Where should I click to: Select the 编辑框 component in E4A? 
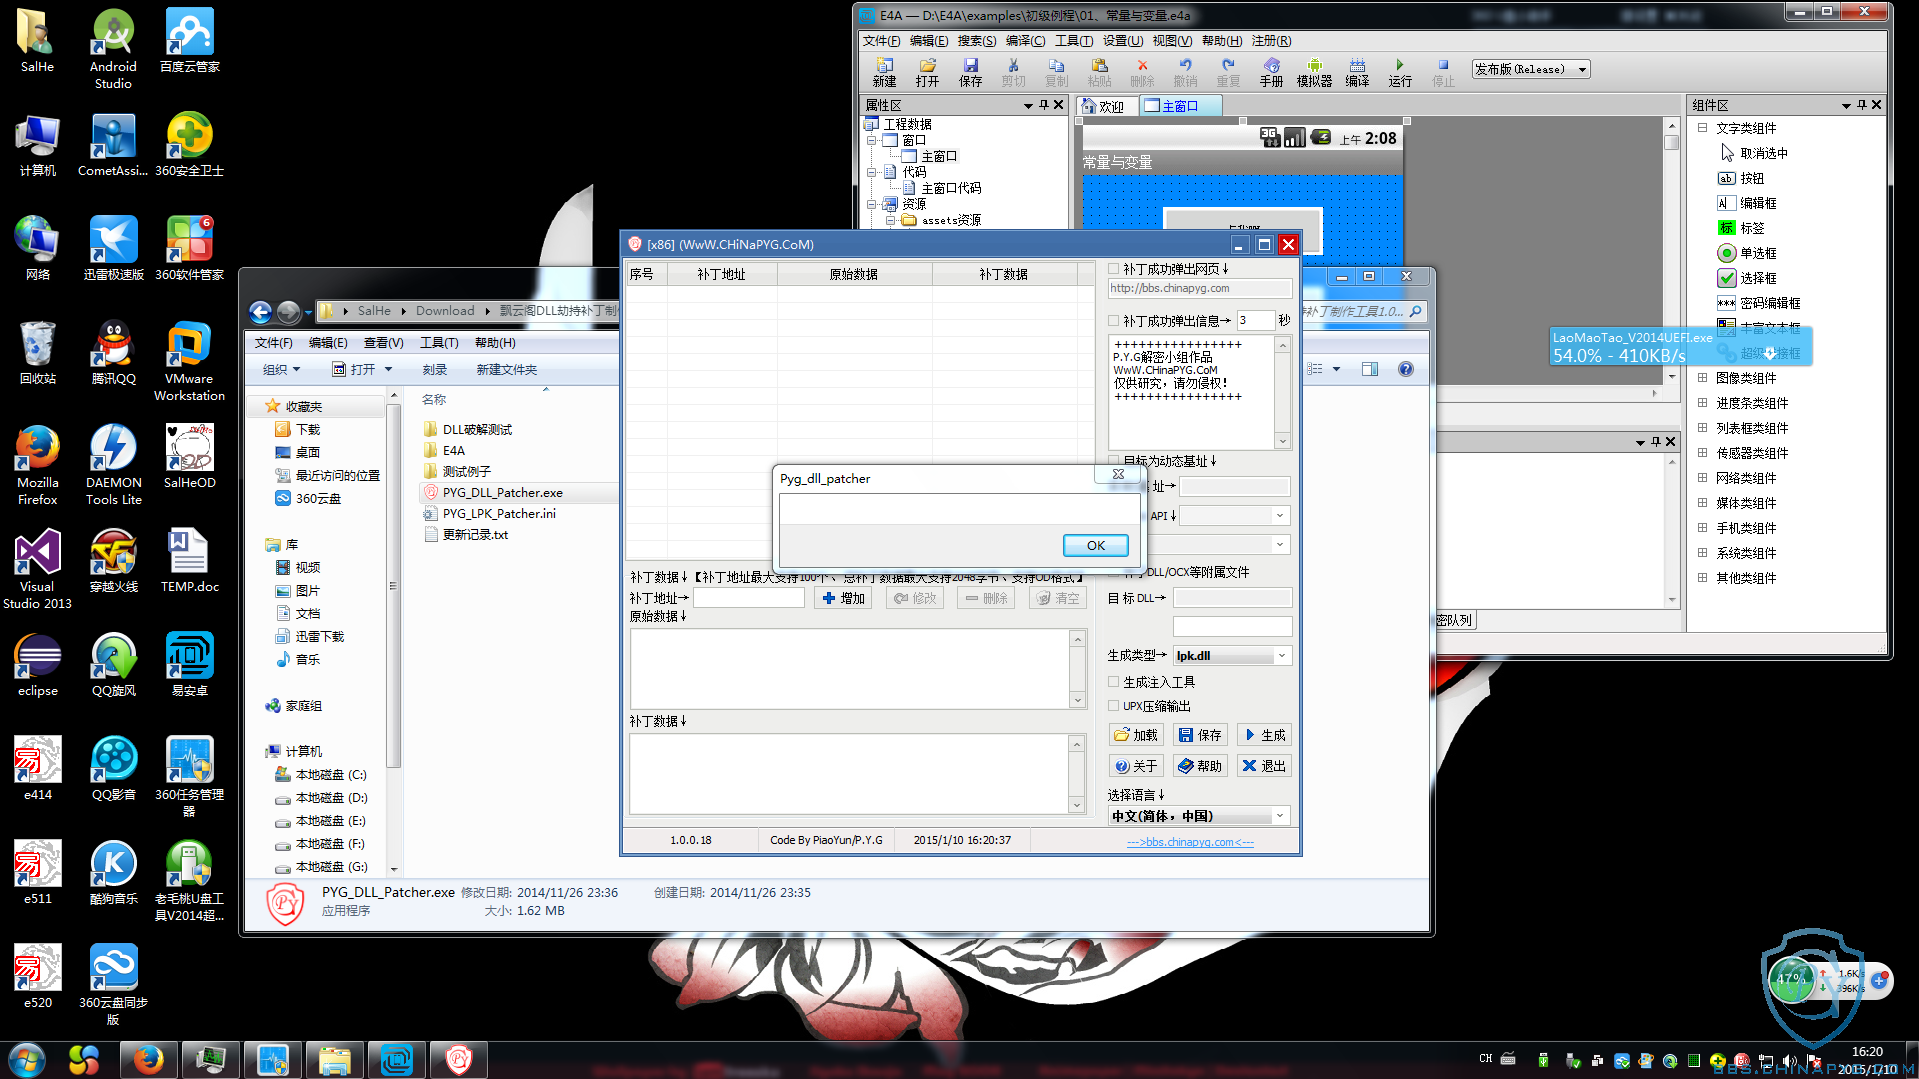coord(1747,203)
